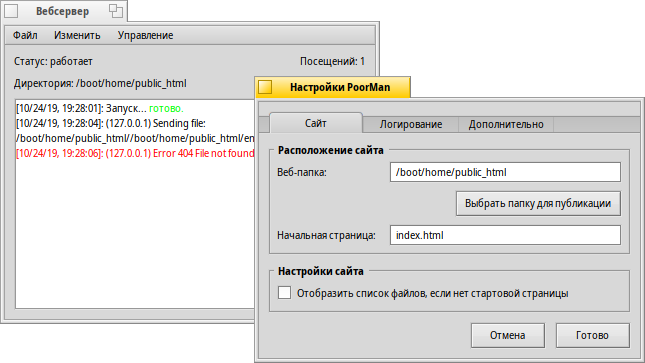Enable file listing when no start page
The image size is (645, 363).
click(284, 293)
